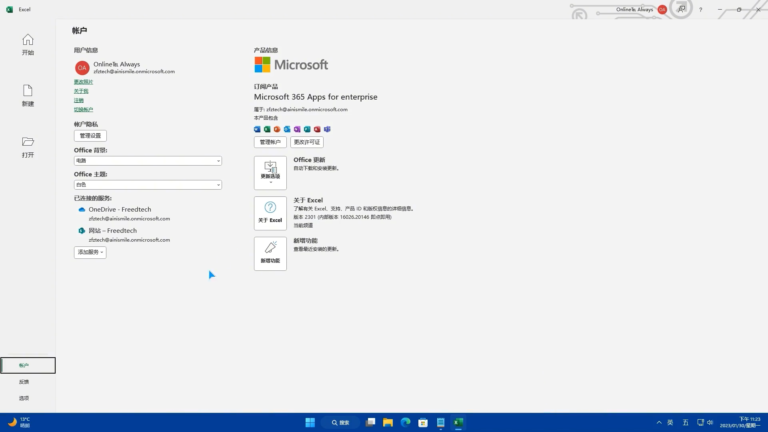
Task: Open the 打开 (Open) page in sidebar
Action: [28, 147]
